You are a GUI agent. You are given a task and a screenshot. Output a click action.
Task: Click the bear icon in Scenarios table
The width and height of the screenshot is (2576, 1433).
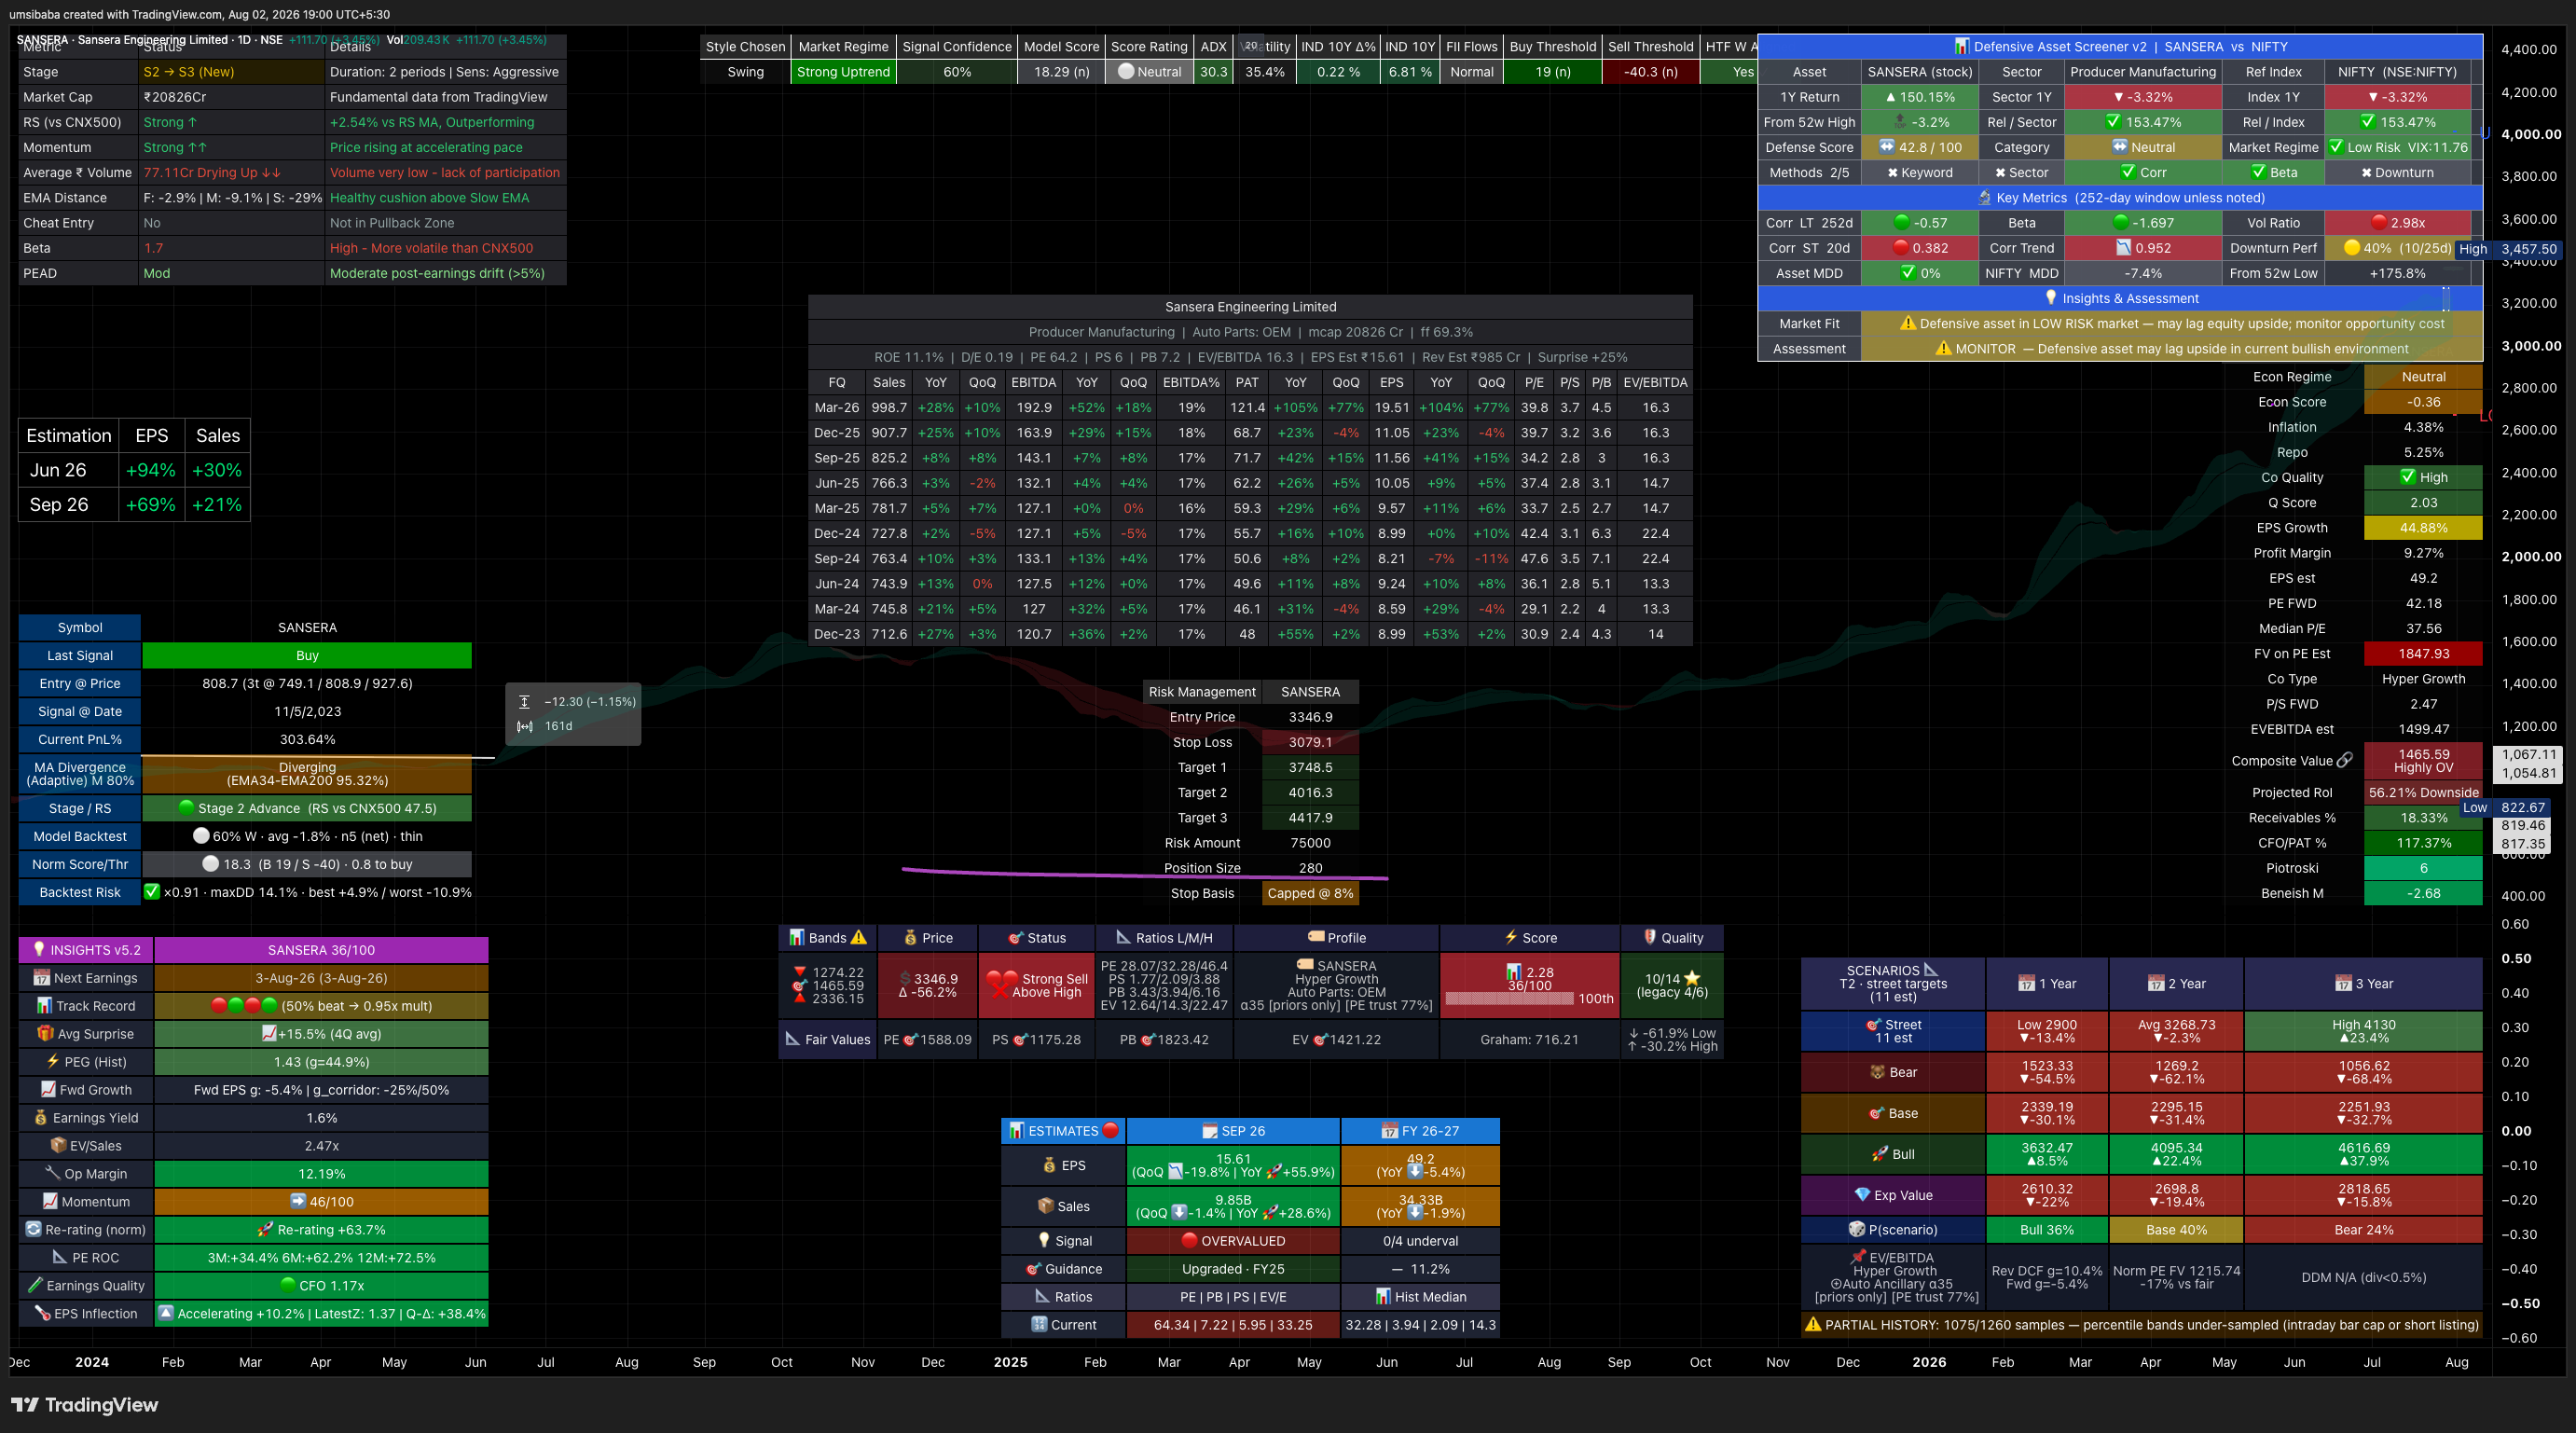pyautogui.click(x=1877, y=1072)
